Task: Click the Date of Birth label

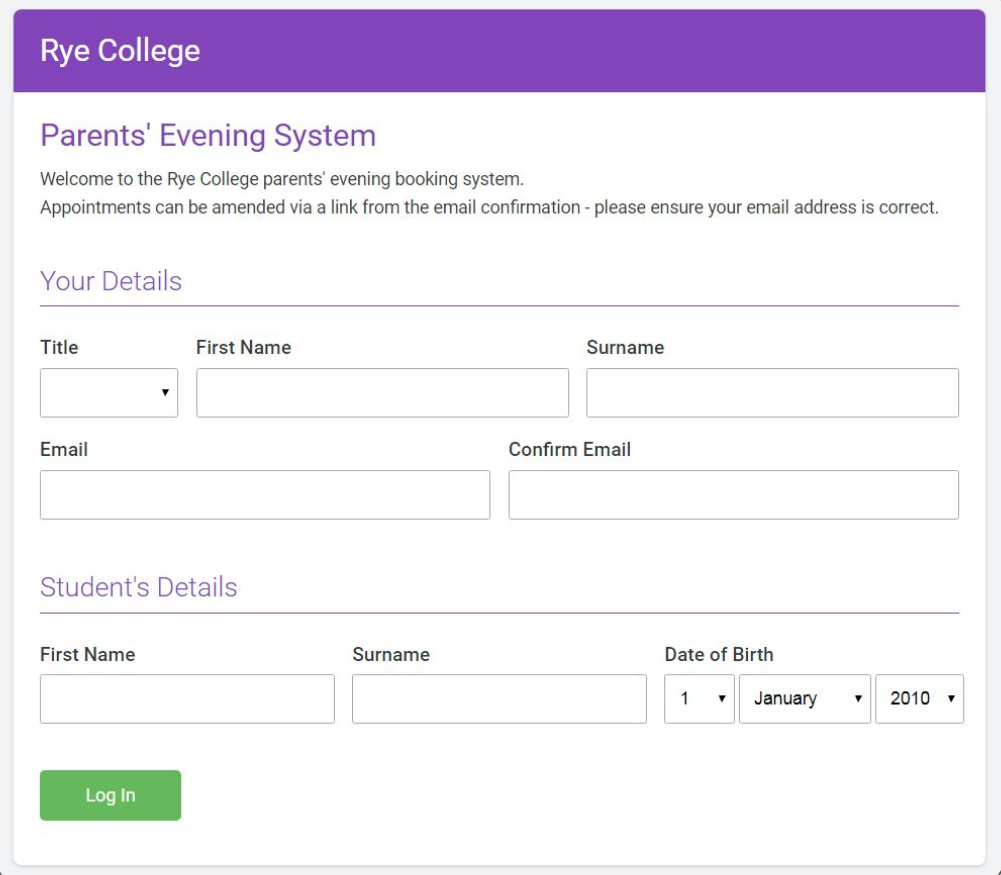Action: [719, 655]
